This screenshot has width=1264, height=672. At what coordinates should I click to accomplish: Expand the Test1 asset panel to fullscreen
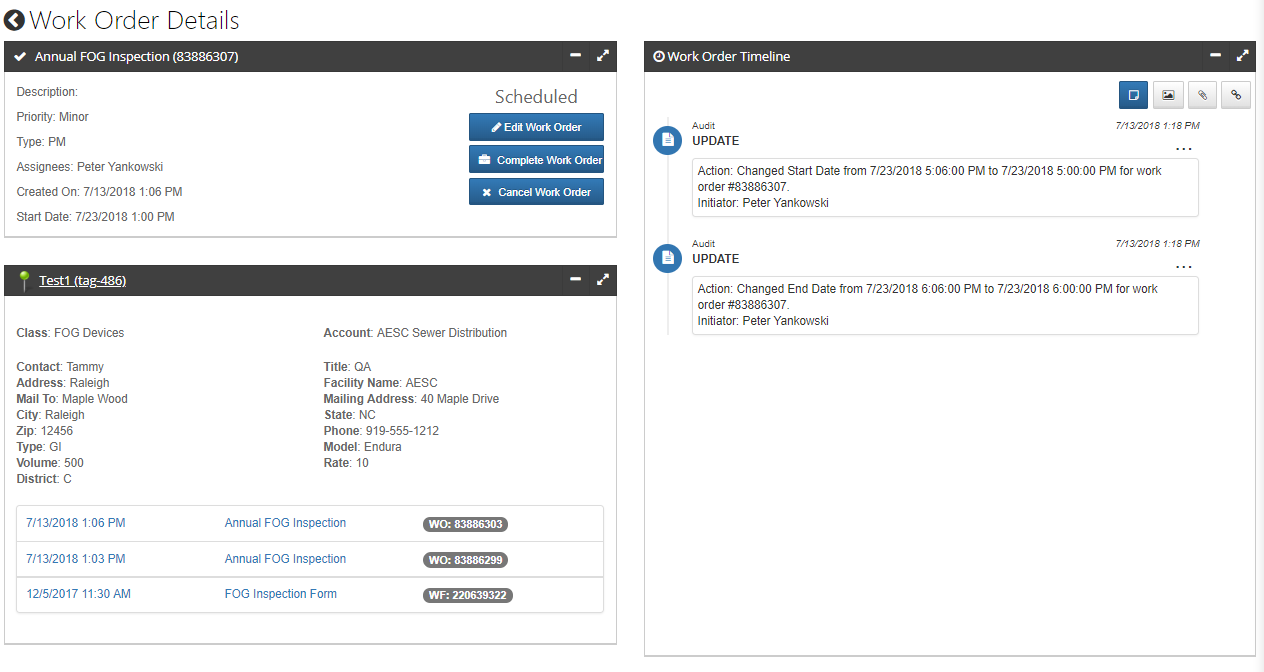[602, 280]
